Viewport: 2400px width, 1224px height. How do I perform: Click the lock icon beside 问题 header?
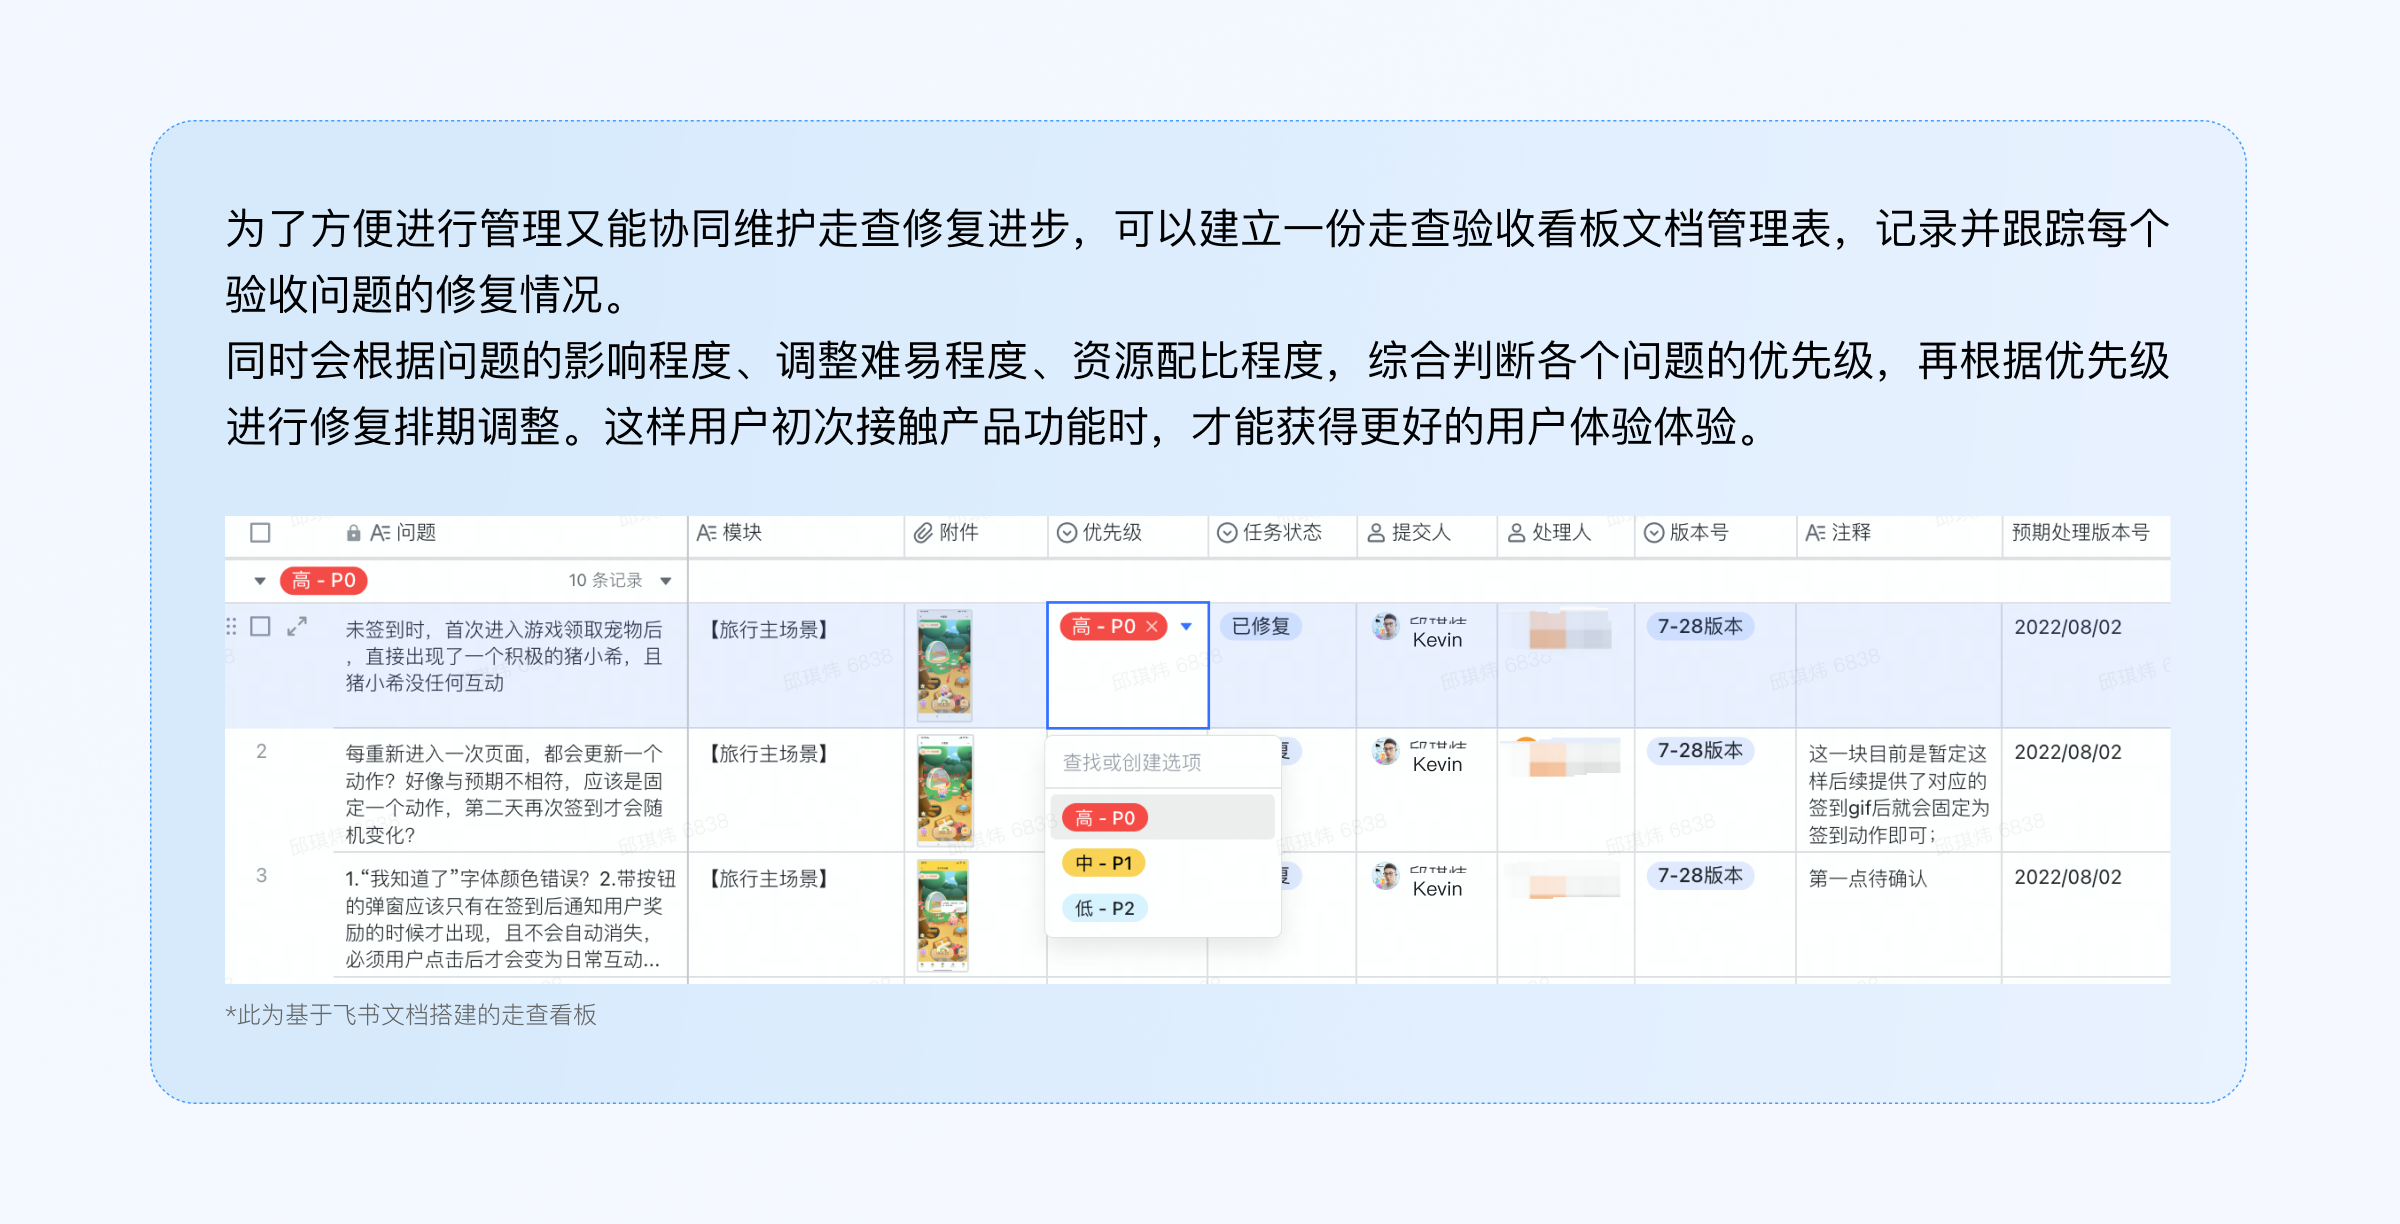352,533
